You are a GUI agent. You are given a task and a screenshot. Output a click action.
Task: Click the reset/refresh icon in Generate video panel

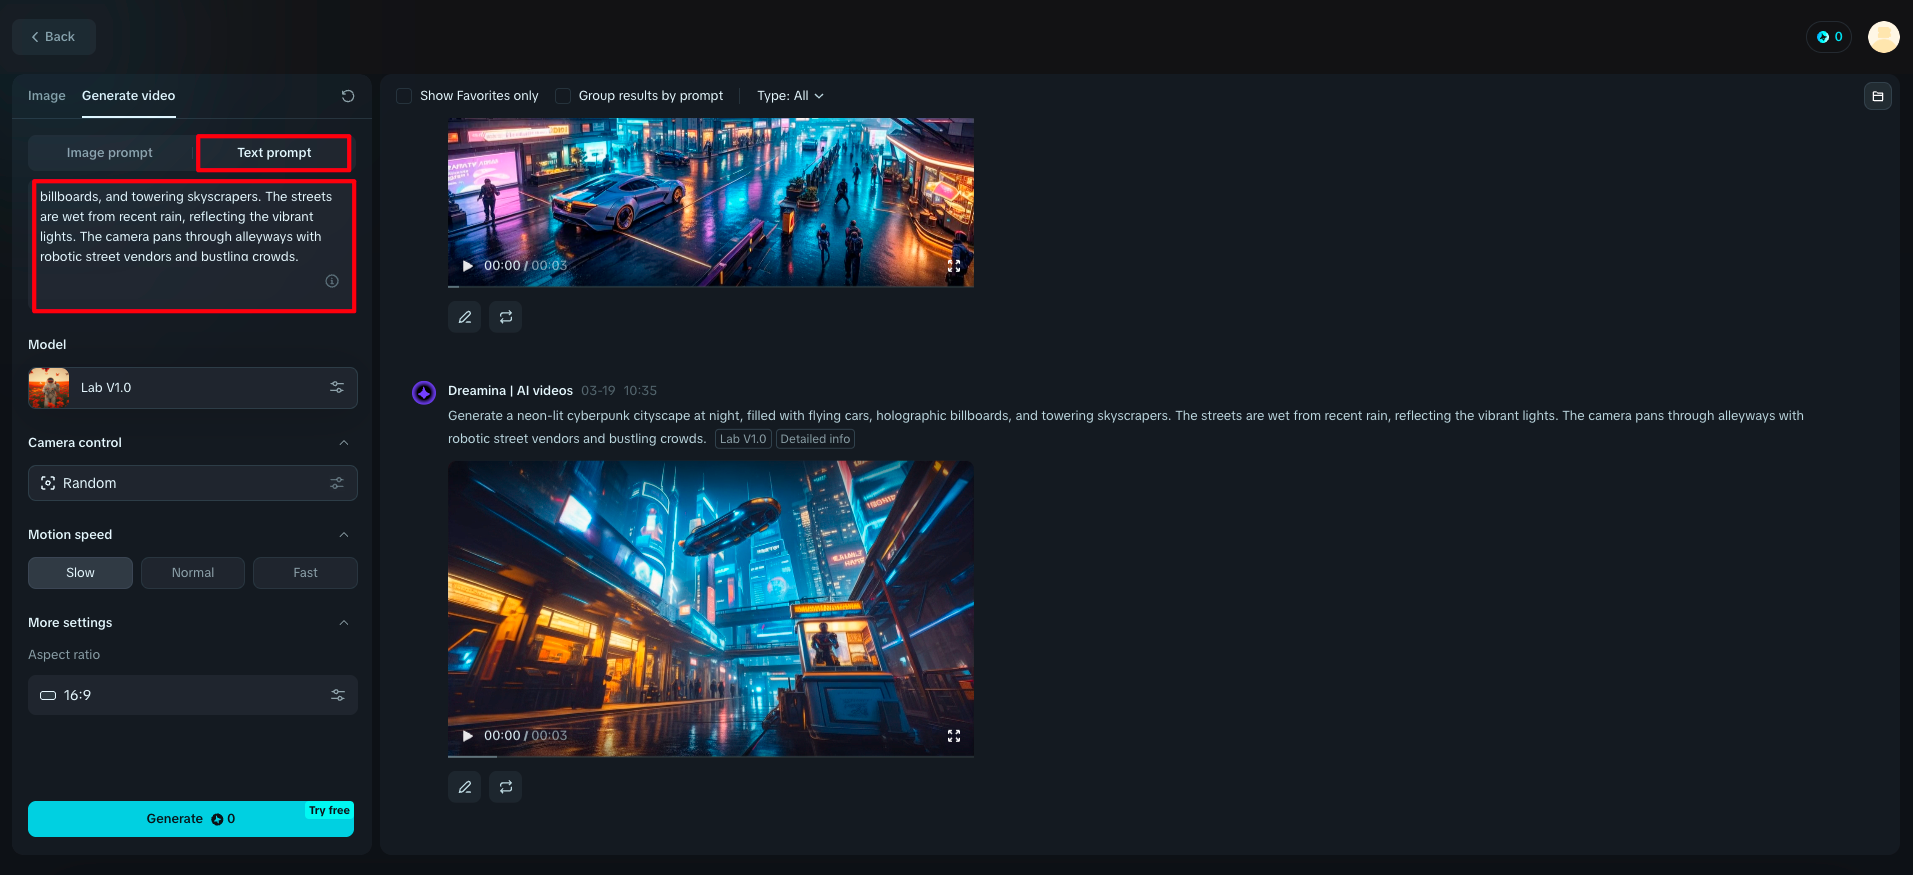[x=348, y=96]
